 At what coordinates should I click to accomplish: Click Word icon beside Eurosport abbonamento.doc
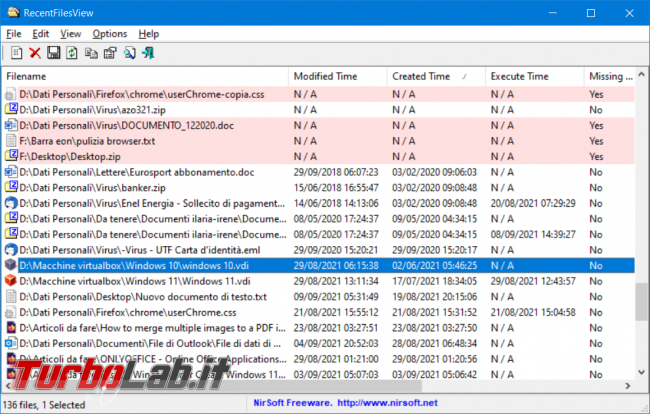[x=10, y=172]
